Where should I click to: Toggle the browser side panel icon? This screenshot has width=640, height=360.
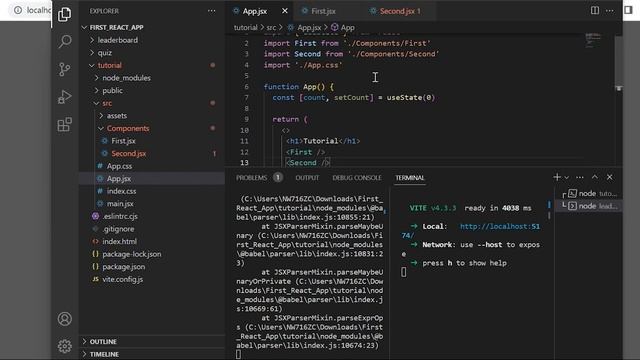pos(629,10)
